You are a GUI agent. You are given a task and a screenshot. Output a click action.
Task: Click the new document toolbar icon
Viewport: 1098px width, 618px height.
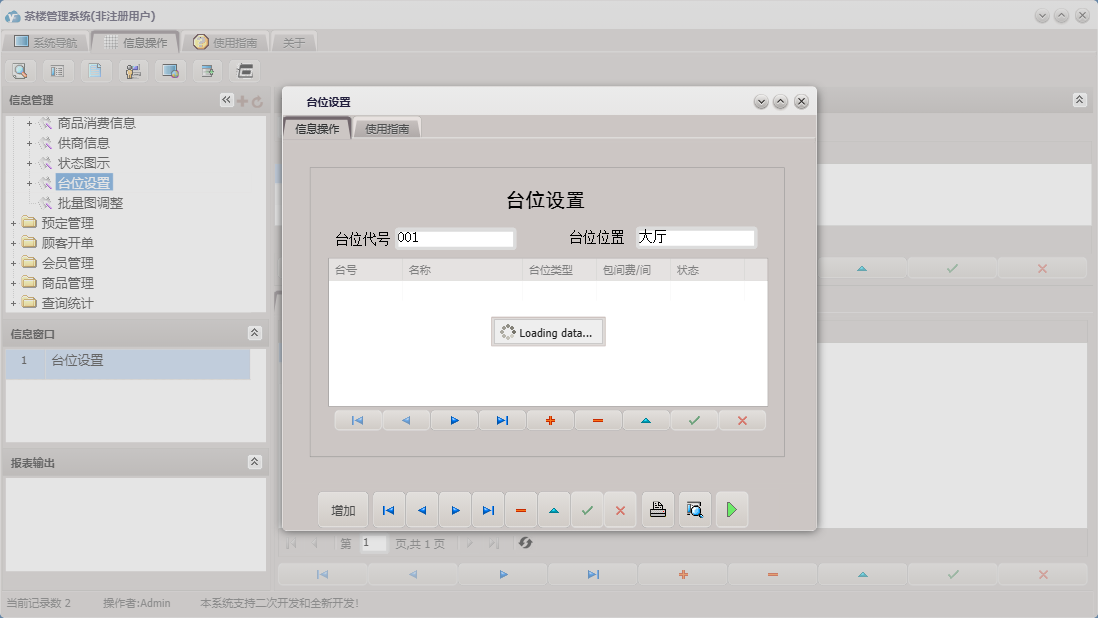95,71
